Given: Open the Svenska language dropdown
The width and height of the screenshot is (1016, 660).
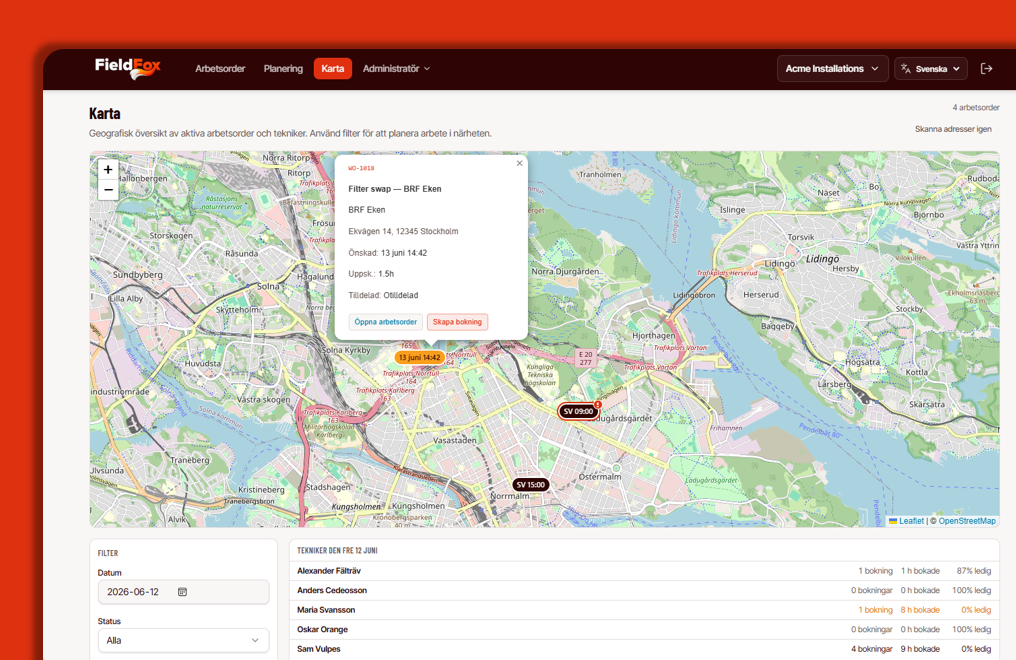Looking at the screenshot, I should 931,69.
